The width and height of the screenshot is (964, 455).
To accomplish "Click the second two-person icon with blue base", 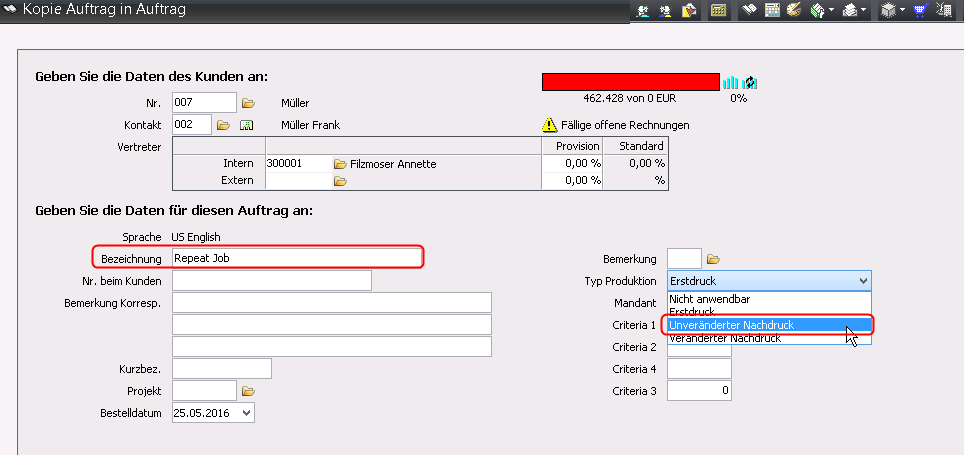I will coord(666,10).
